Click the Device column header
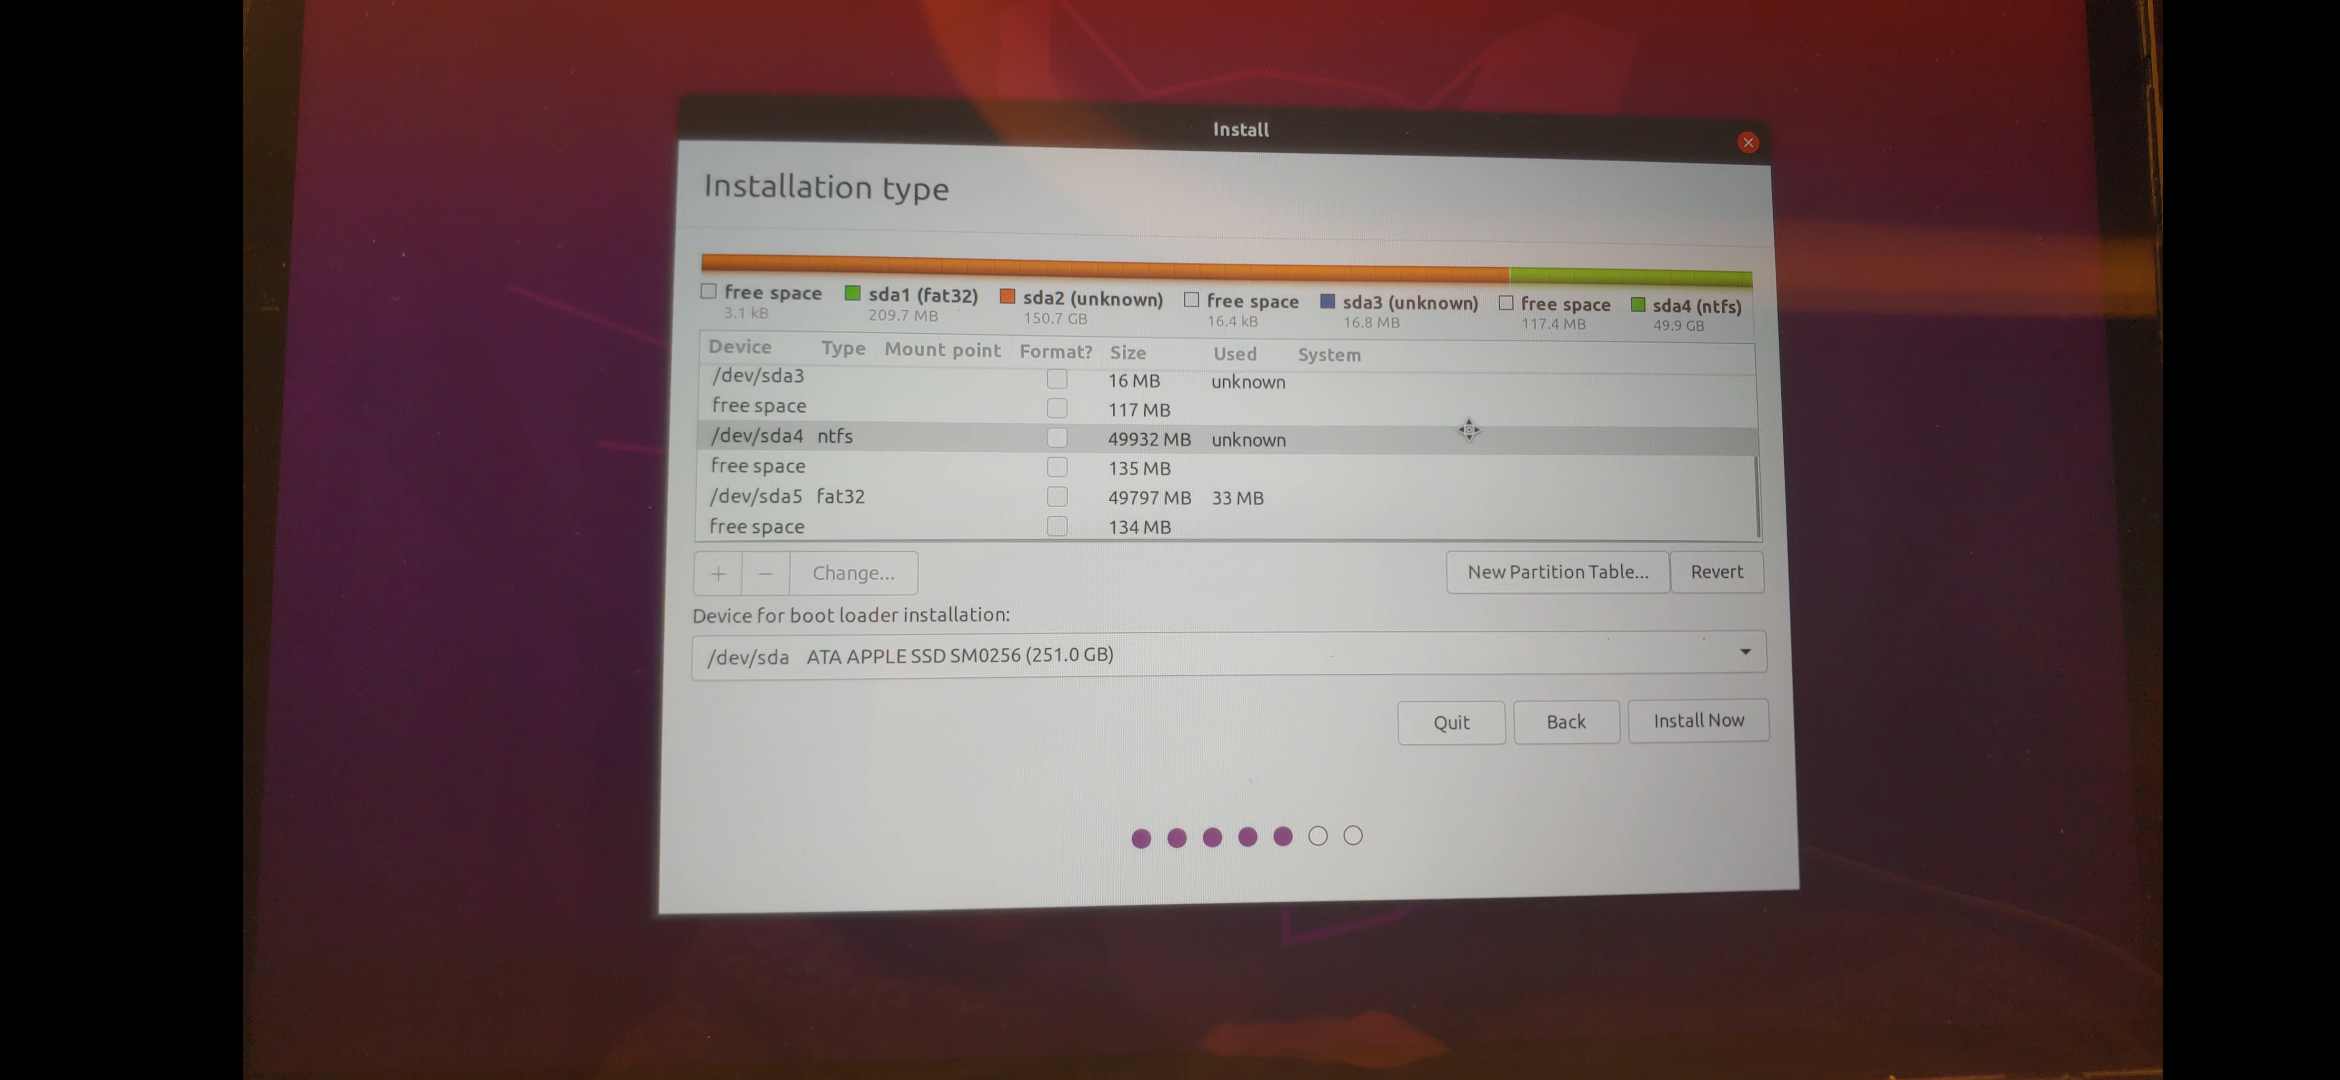Image resolution: width=2340 pixels, height=1080 pixels. (x=740, y=347)
